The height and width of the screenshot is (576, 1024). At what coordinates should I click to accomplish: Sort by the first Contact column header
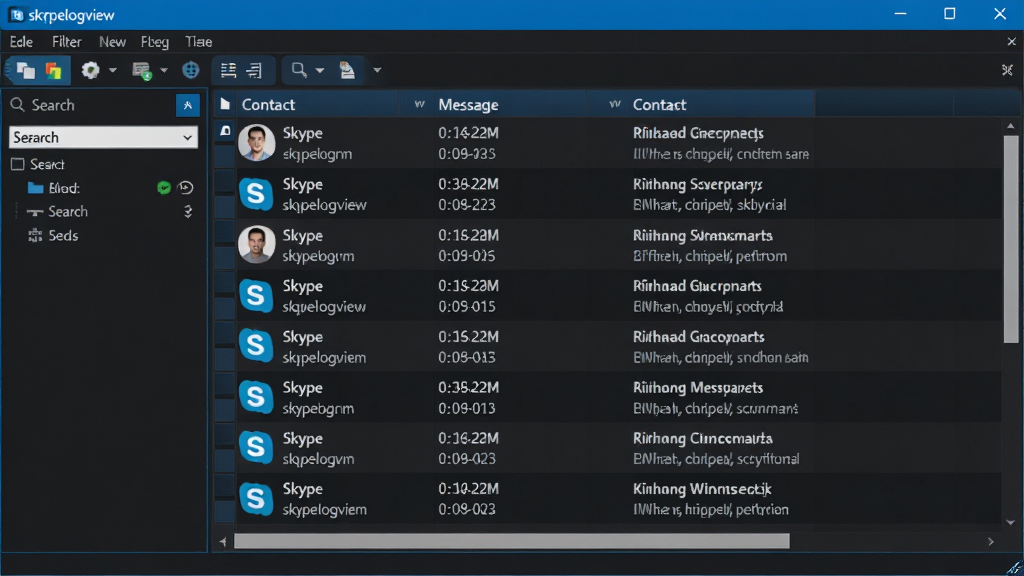click(268, 104)
